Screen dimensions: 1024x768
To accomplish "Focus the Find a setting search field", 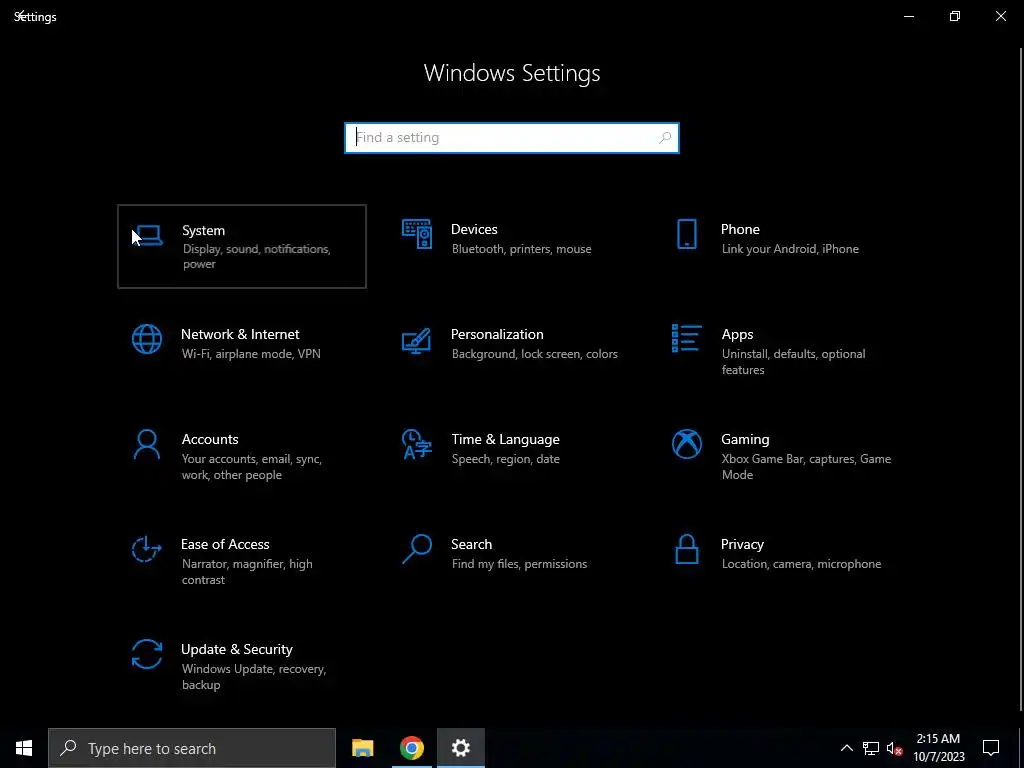I will [x=511, y=138].
